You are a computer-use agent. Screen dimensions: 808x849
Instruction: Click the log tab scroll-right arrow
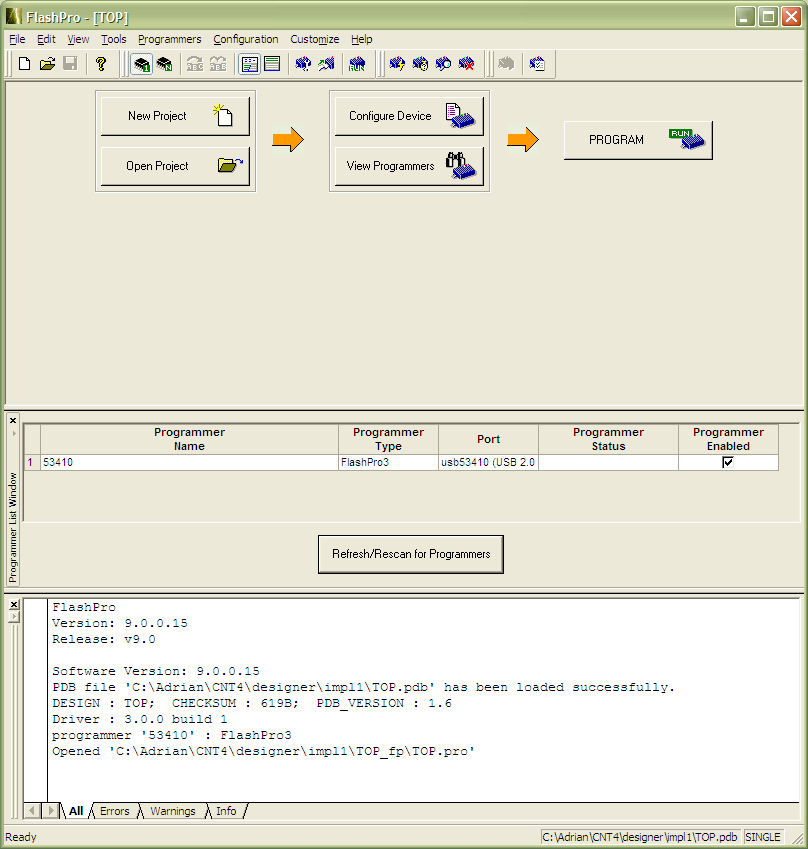(50, 811)
